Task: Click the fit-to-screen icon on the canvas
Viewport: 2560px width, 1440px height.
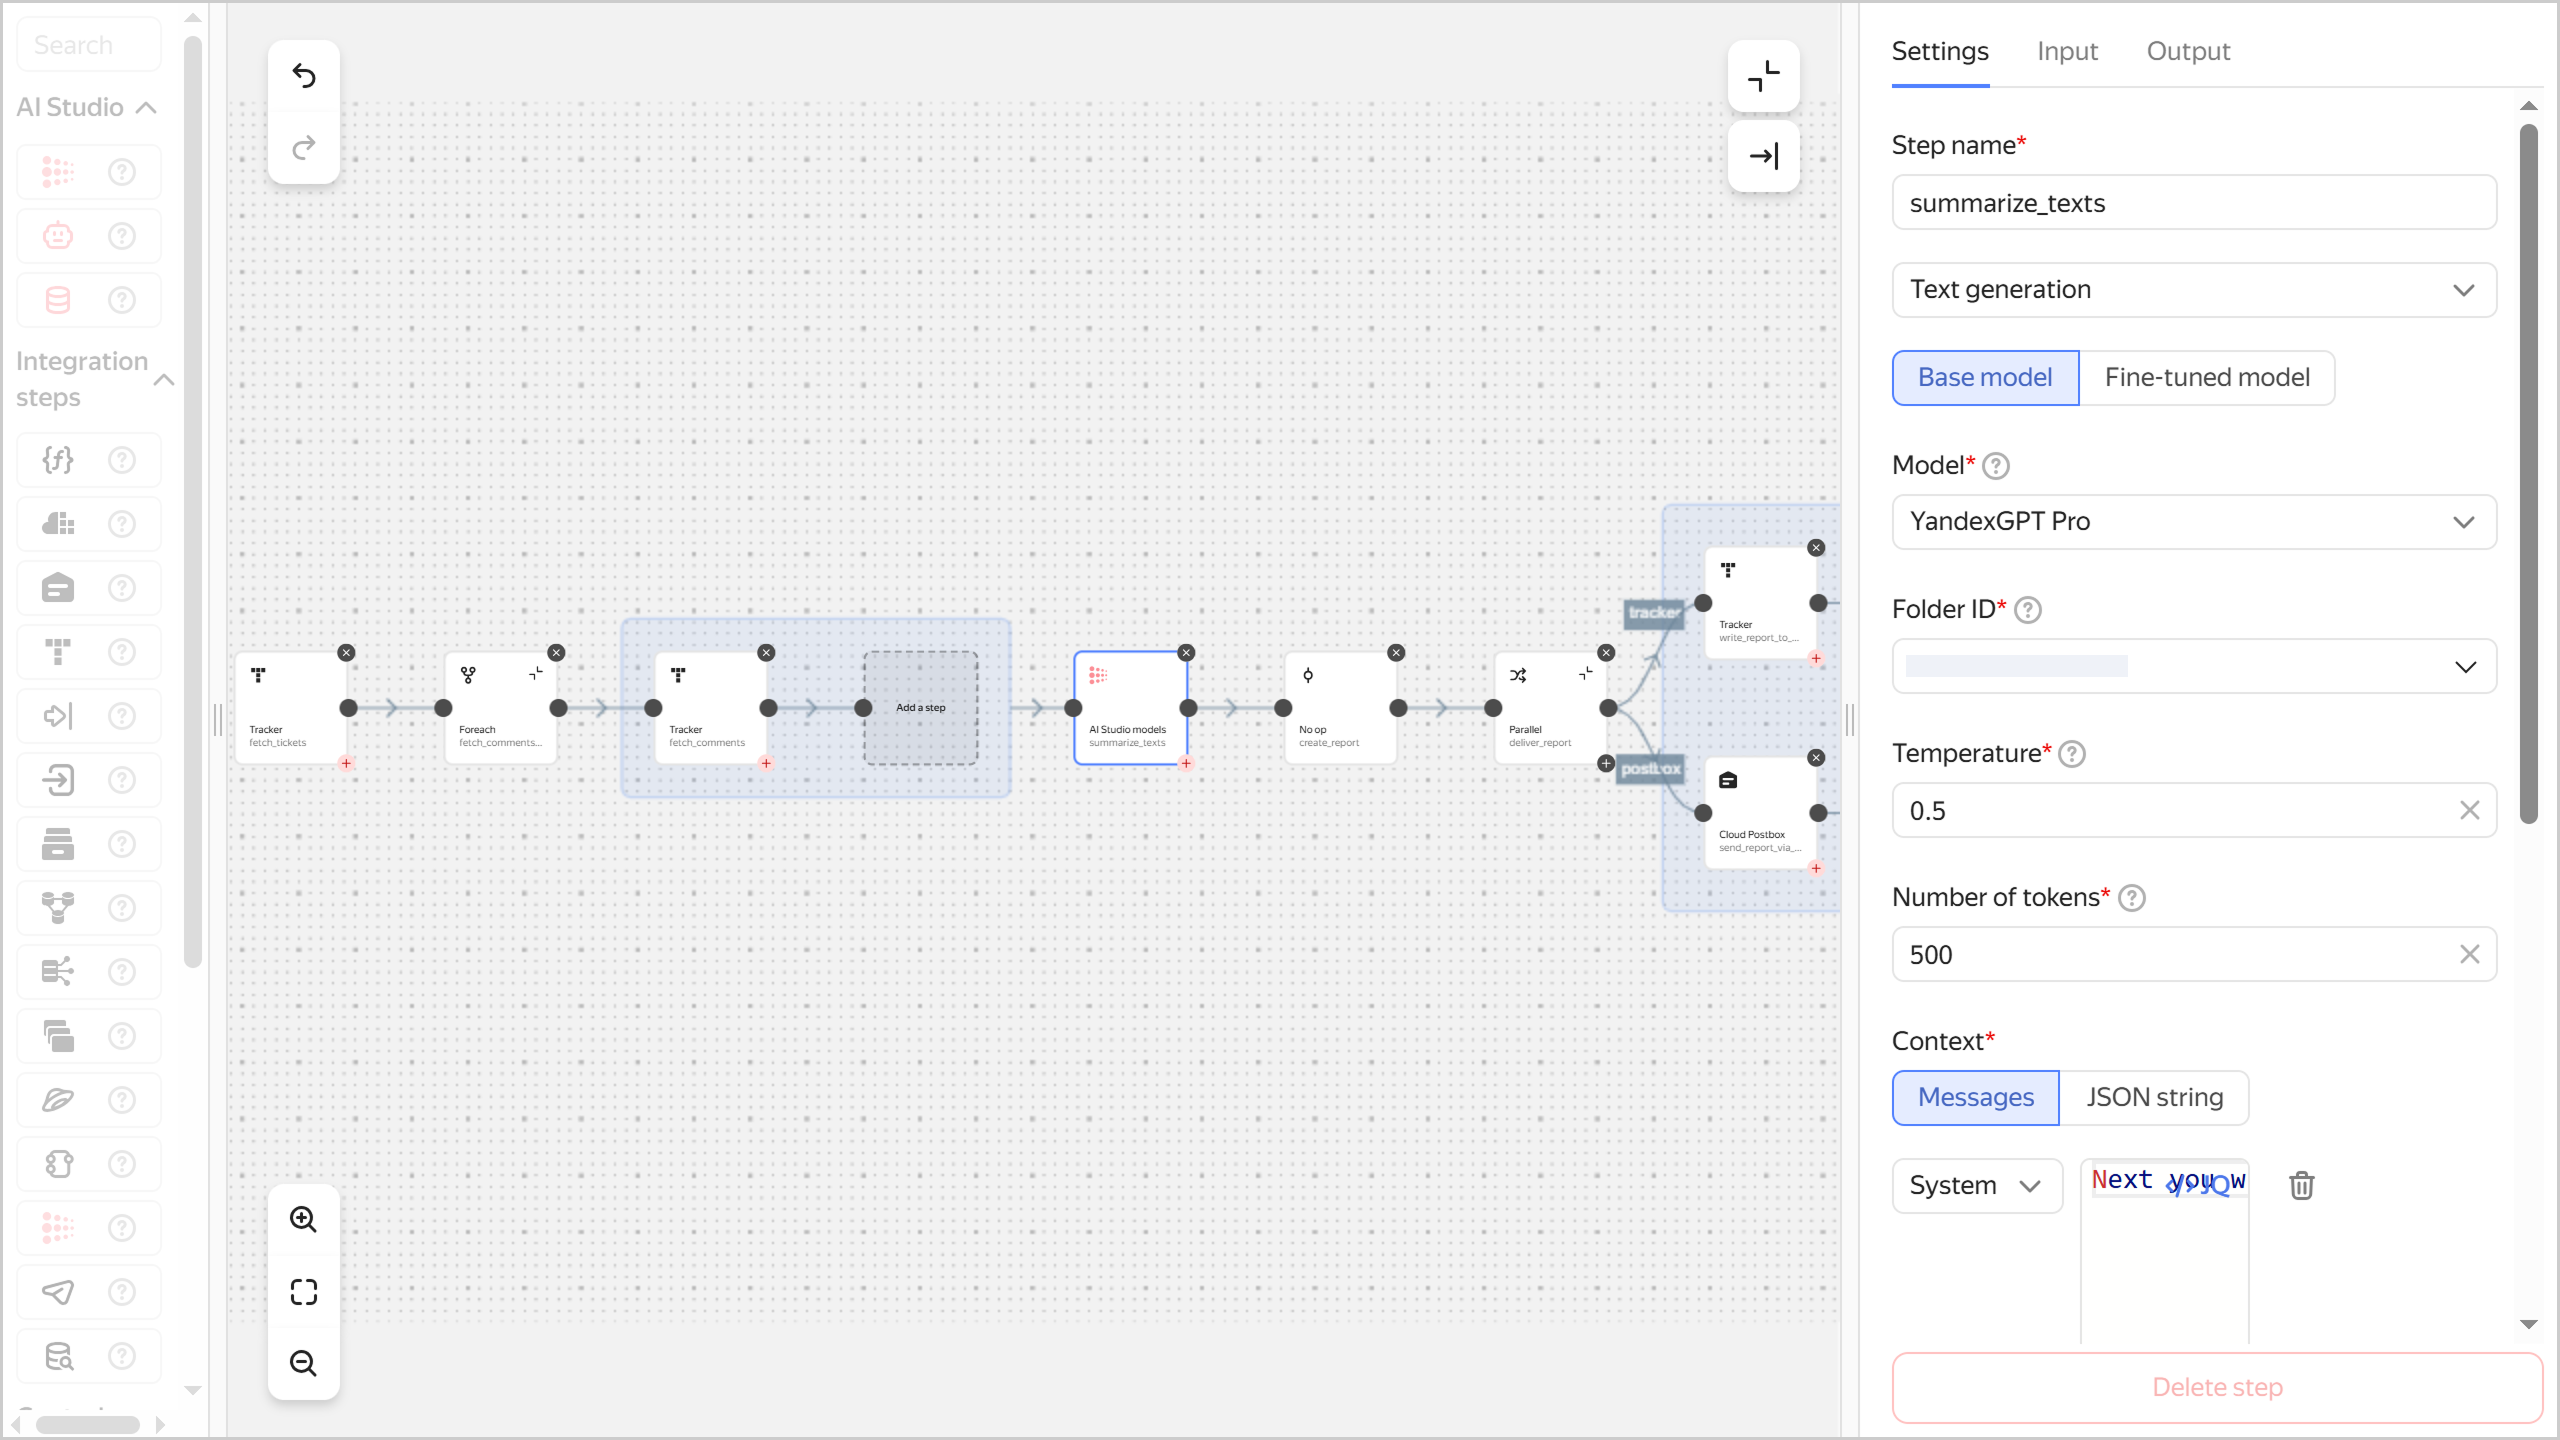Action: click(x=304, y=1291)
